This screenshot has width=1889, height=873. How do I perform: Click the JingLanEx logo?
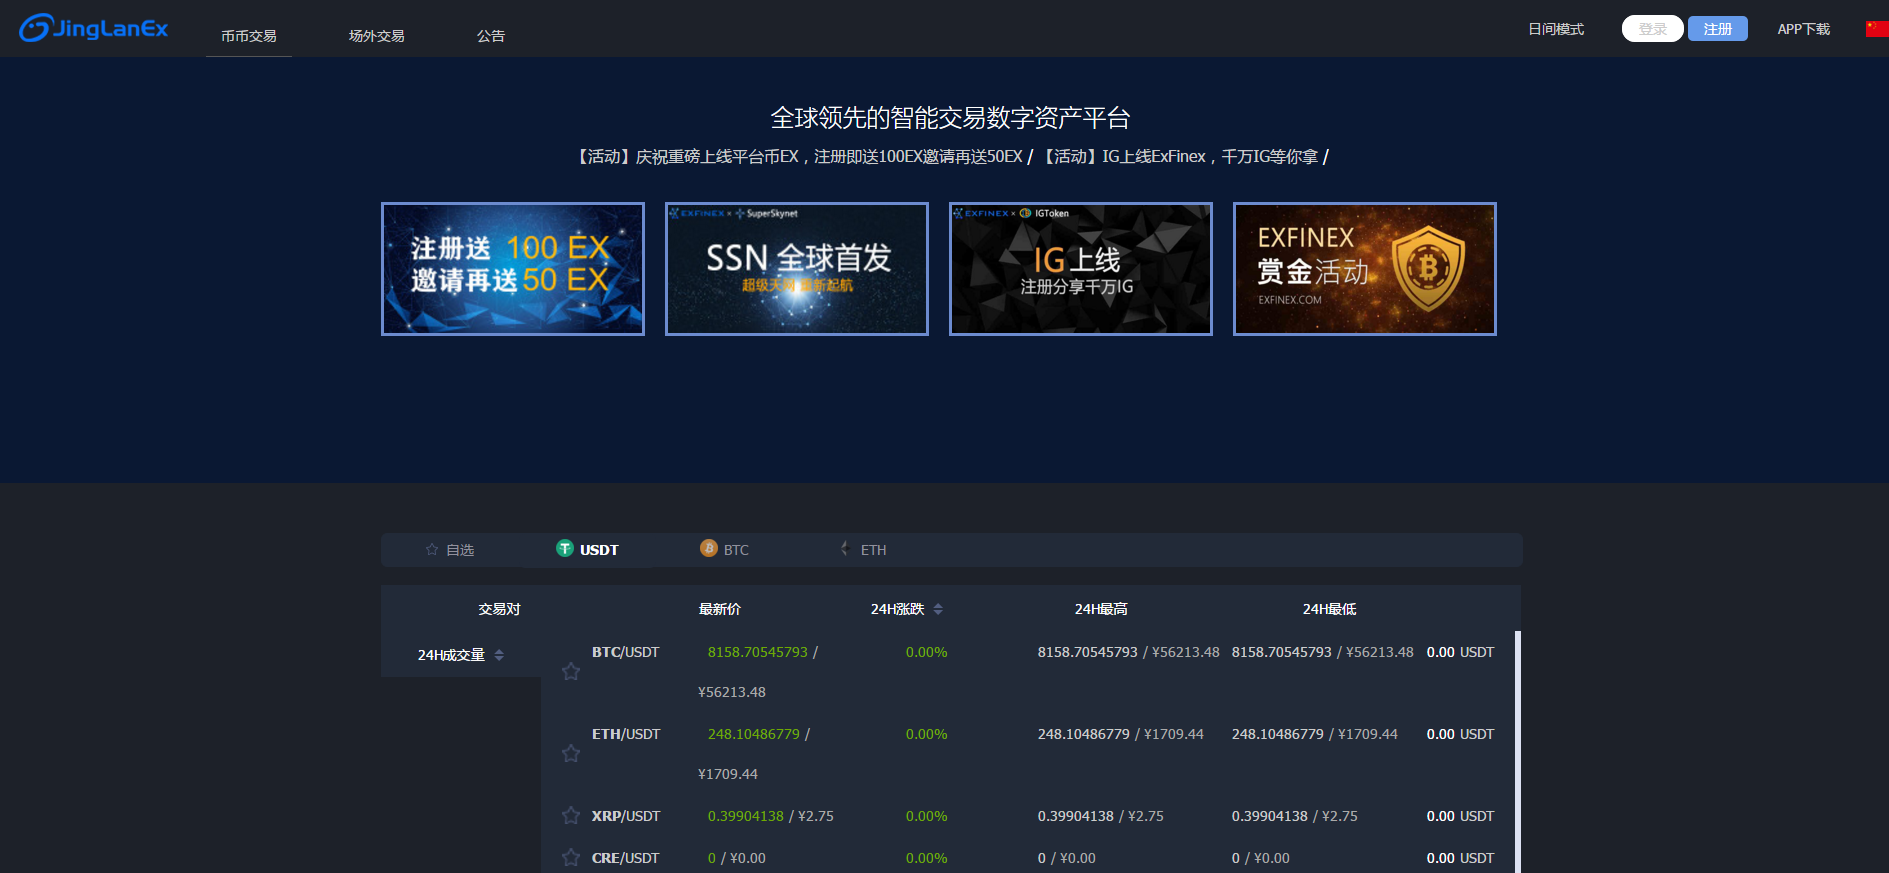click(94, 28)
